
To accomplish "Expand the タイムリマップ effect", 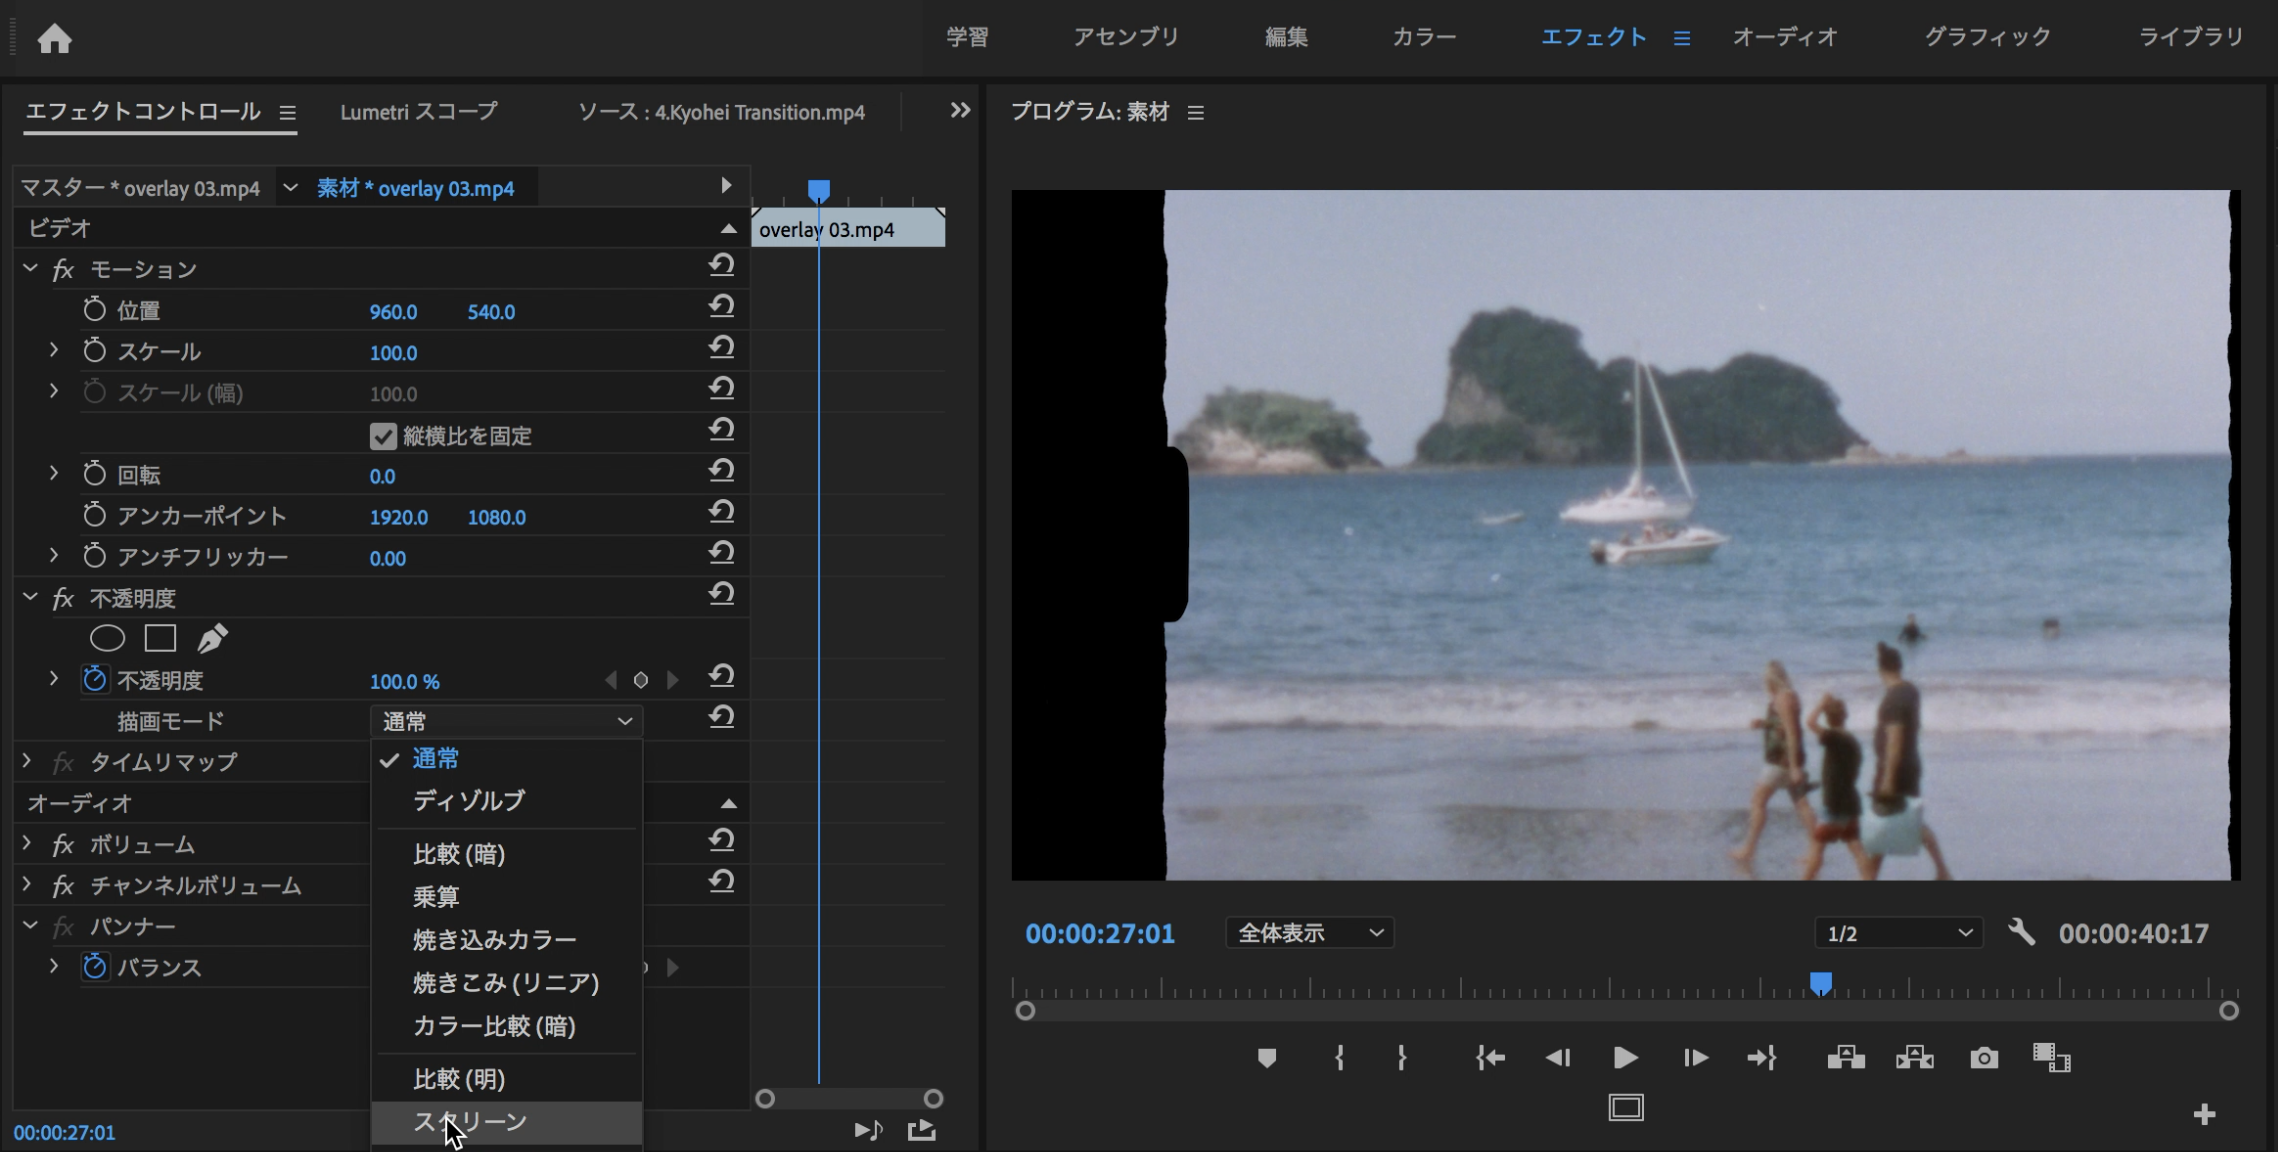I will [x=27, y=762].
